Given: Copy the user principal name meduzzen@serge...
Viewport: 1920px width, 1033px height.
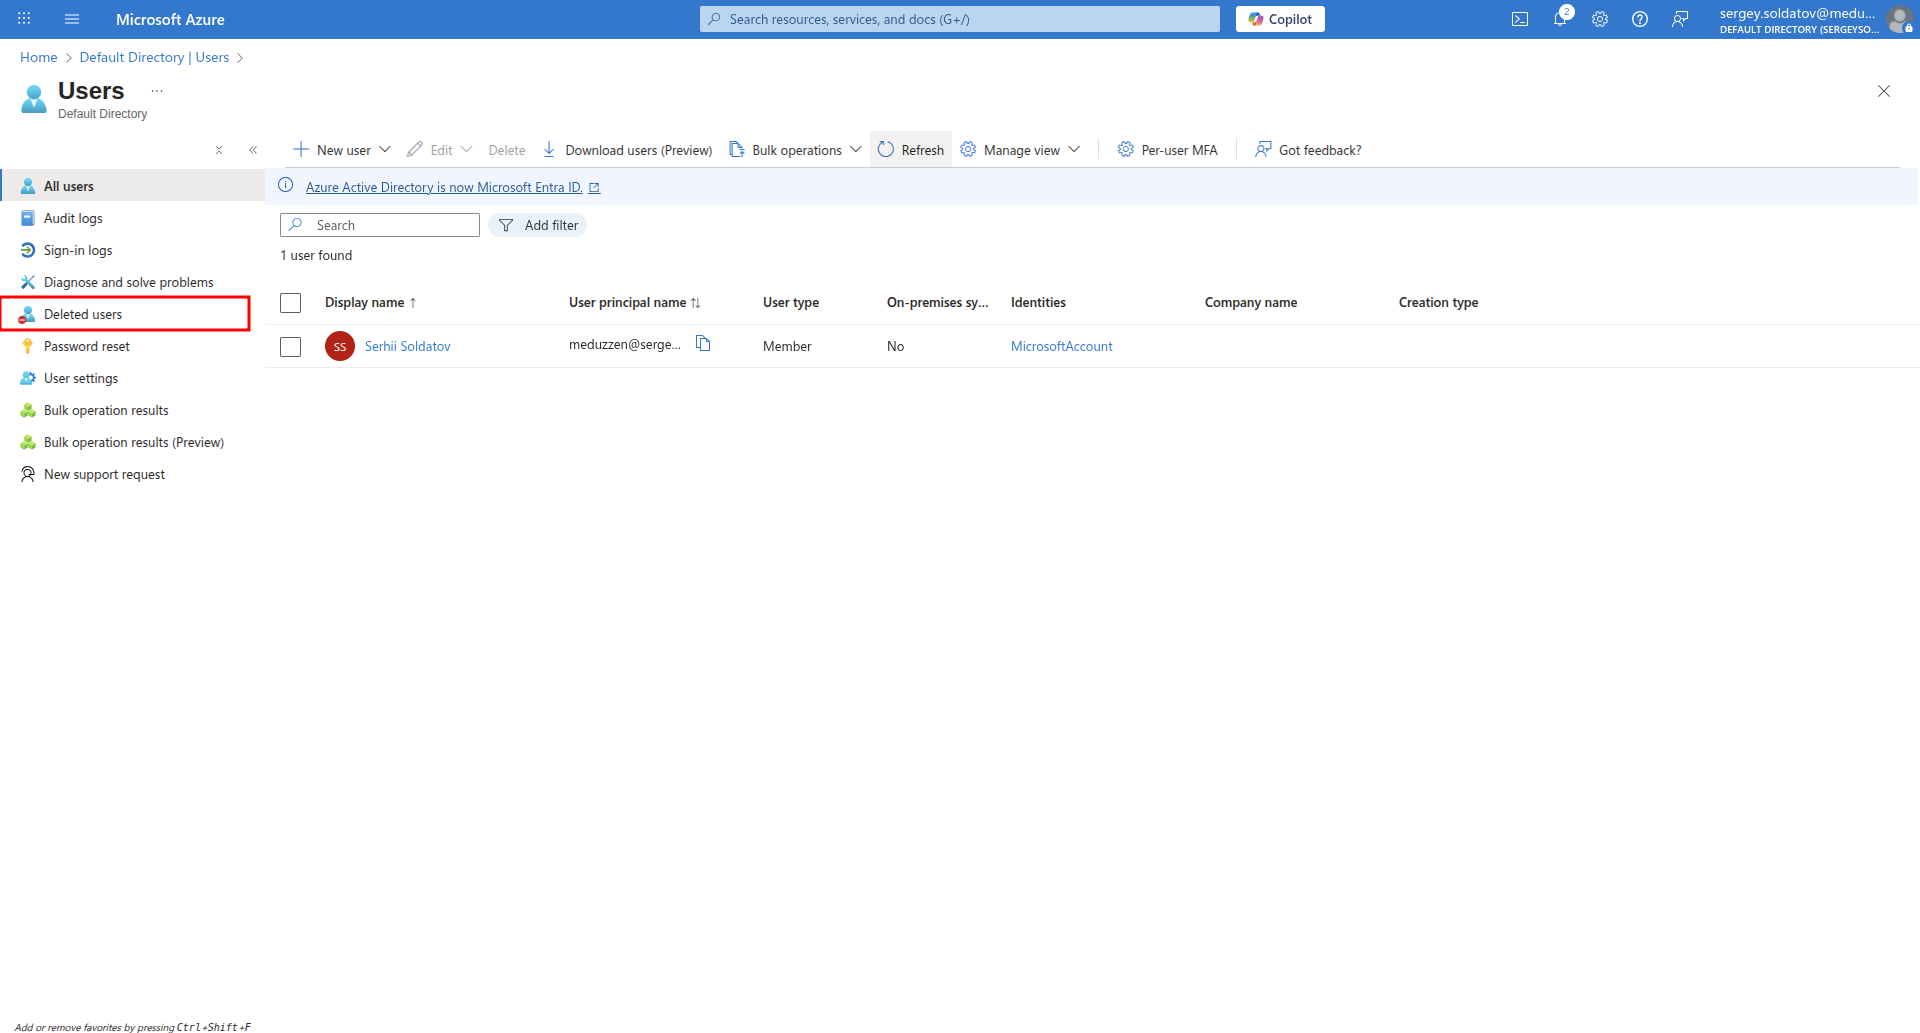Looking at the screenshot, I should click(703, 344).
